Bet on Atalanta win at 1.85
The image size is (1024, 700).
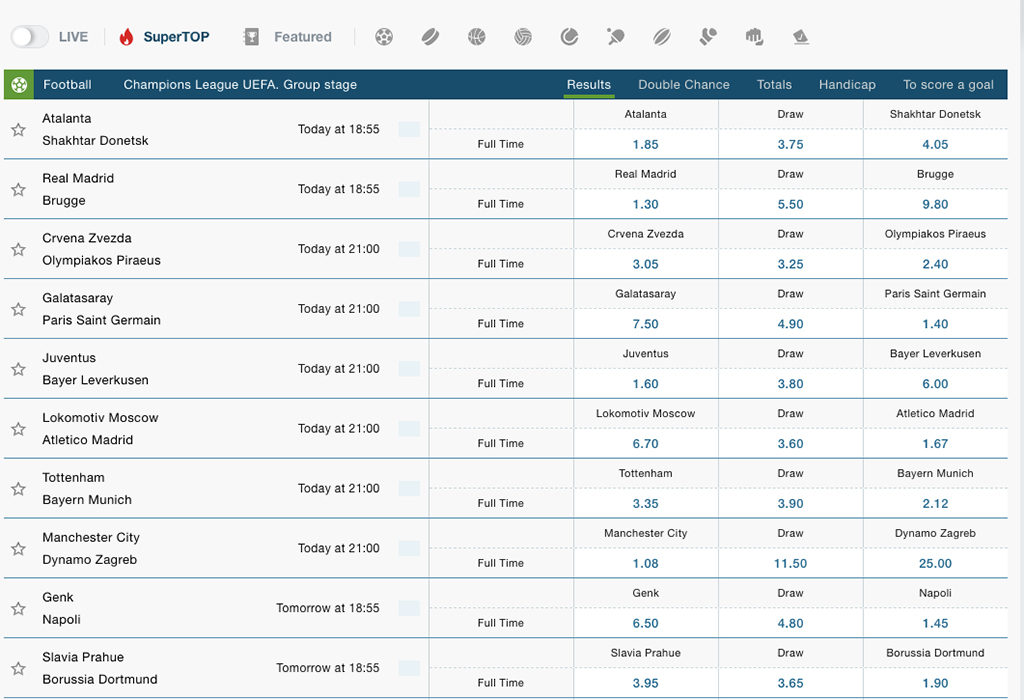point(645,144)
